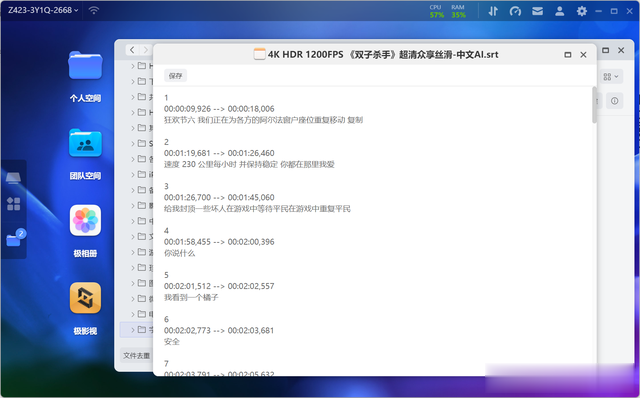Open the transfer tasks arrows icon
Screen dimensions: 640x398
[x=493, y=11]
